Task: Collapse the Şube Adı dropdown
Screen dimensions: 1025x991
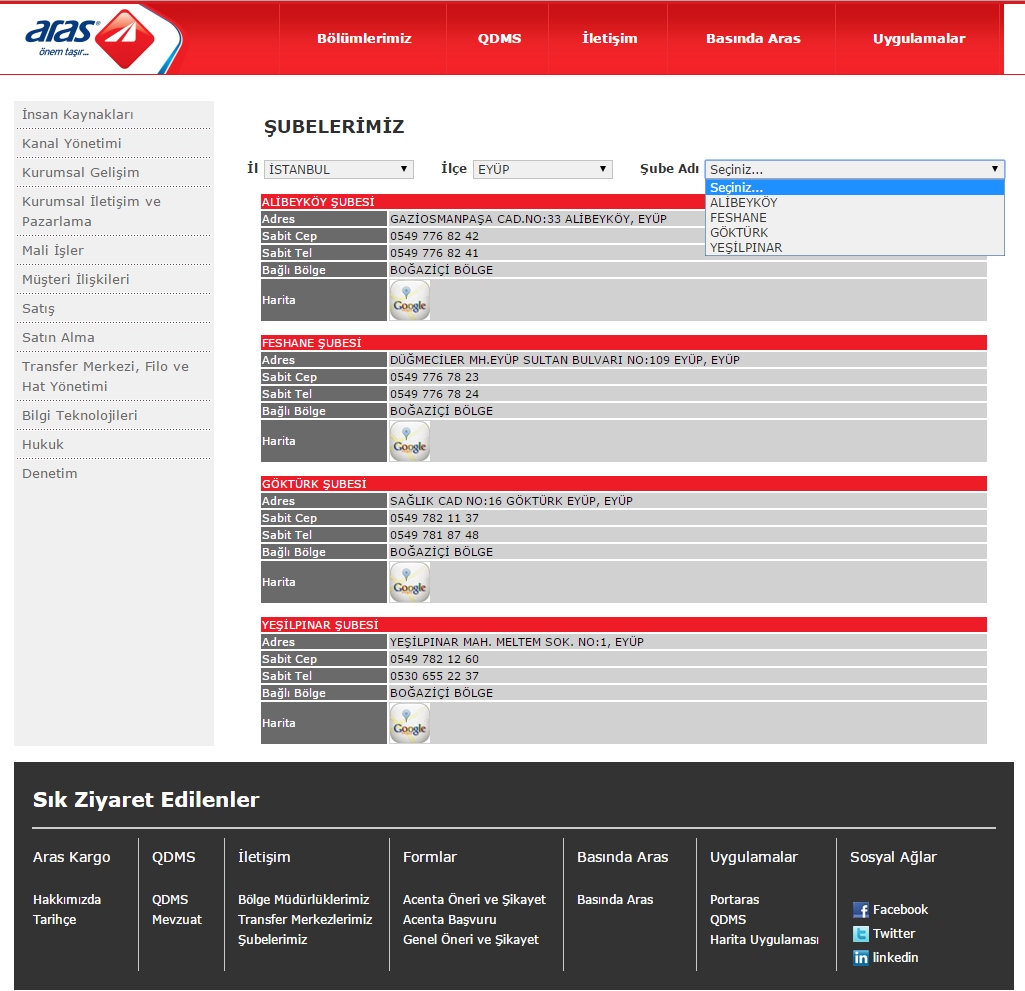Action: point(854,169)
